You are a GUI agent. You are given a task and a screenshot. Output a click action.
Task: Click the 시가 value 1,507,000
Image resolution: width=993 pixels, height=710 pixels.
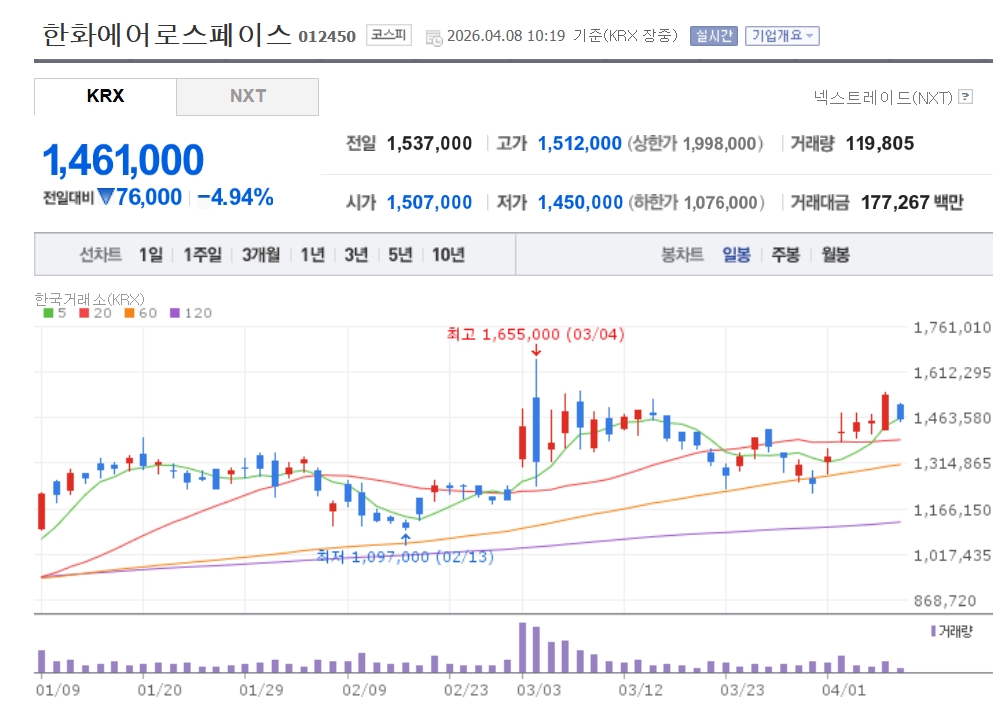point(429,203)
